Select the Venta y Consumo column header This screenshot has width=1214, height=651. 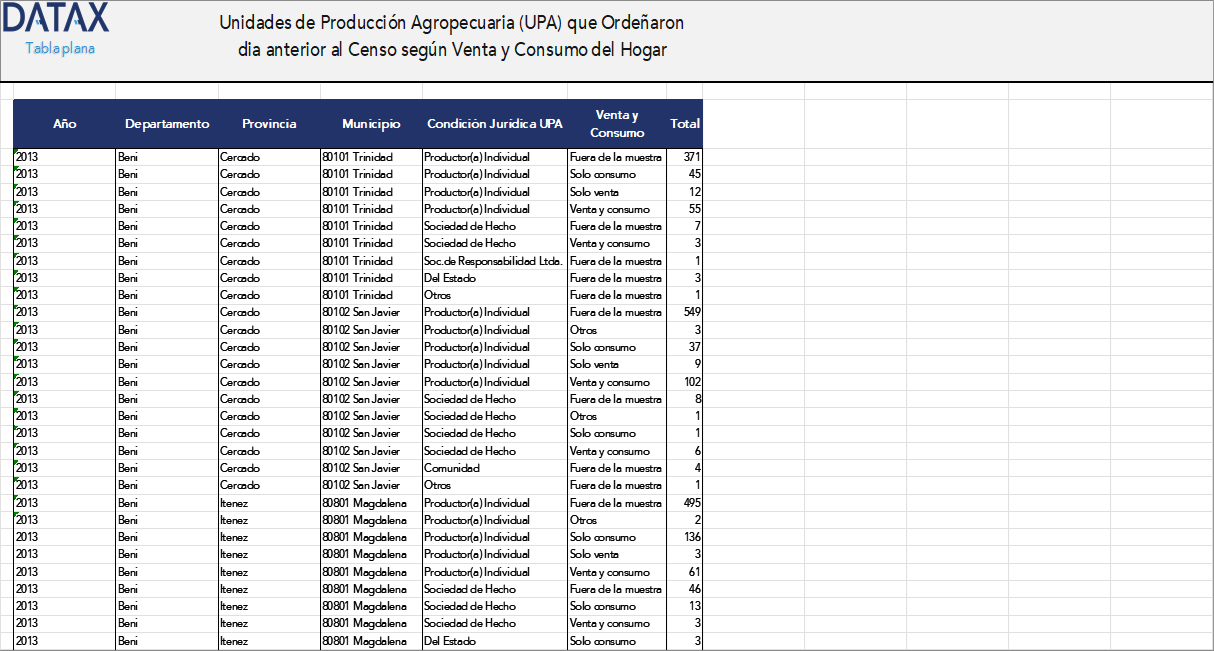tap(616, 124)
